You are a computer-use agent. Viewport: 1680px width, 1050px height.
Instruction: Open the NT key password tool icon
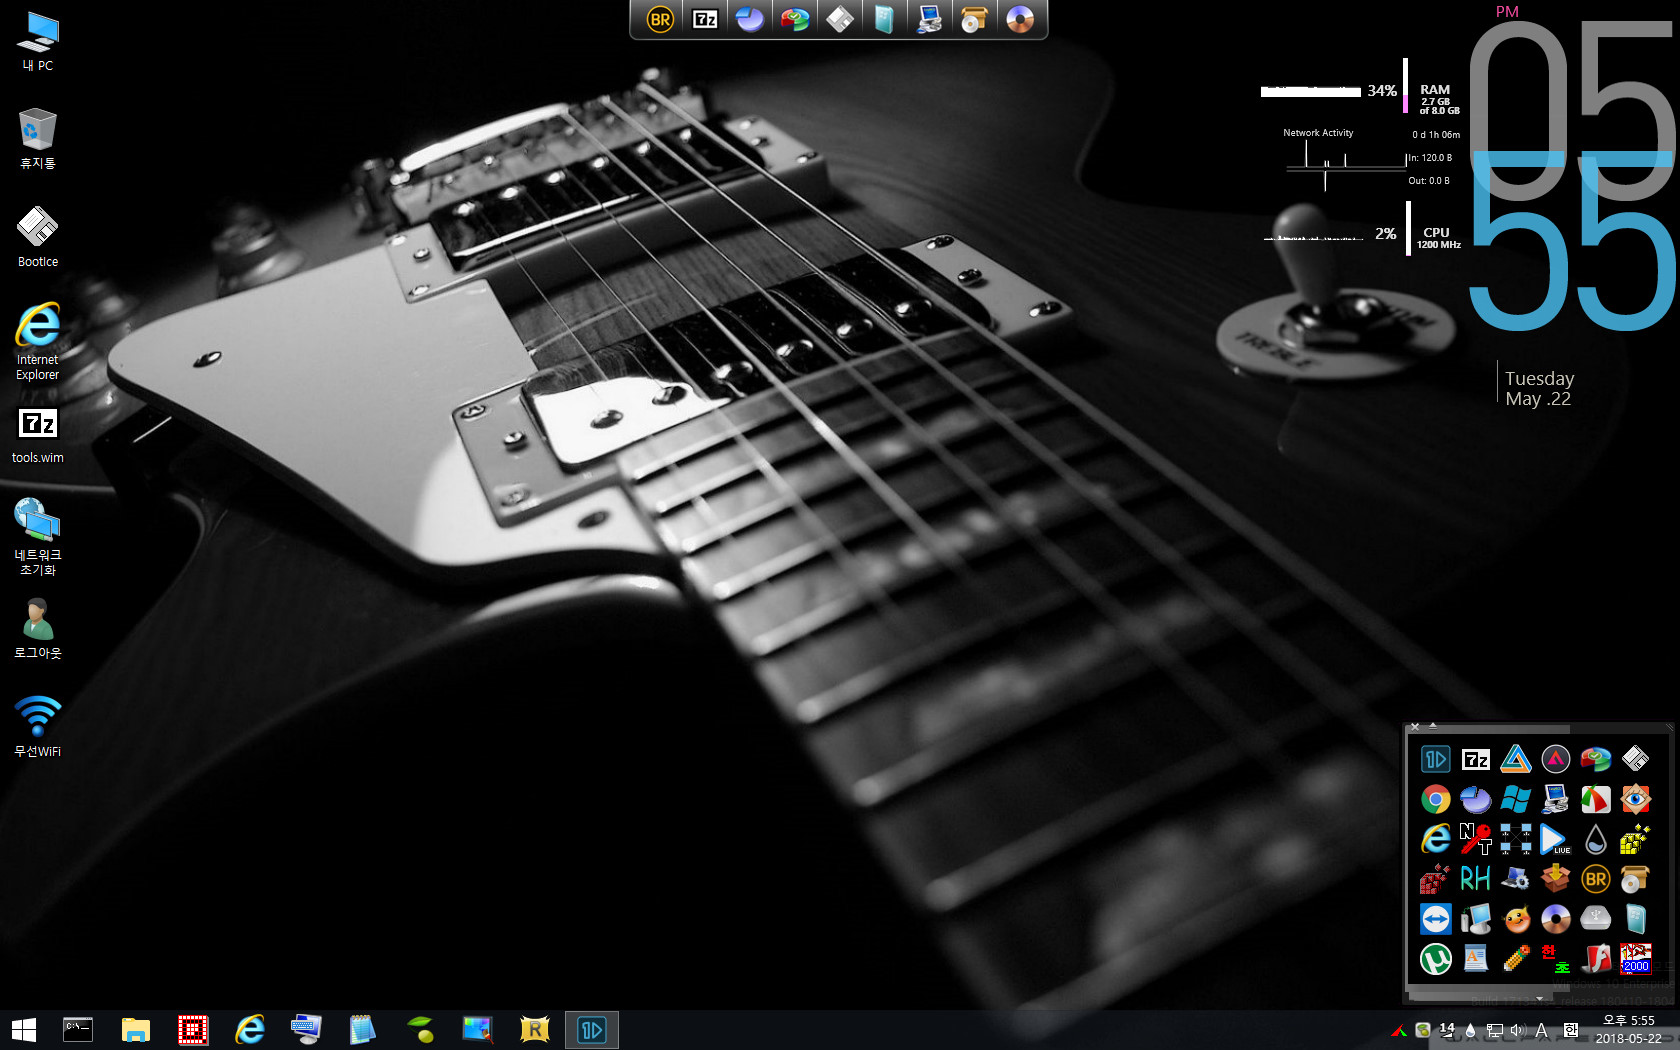tap(1476, 839)
